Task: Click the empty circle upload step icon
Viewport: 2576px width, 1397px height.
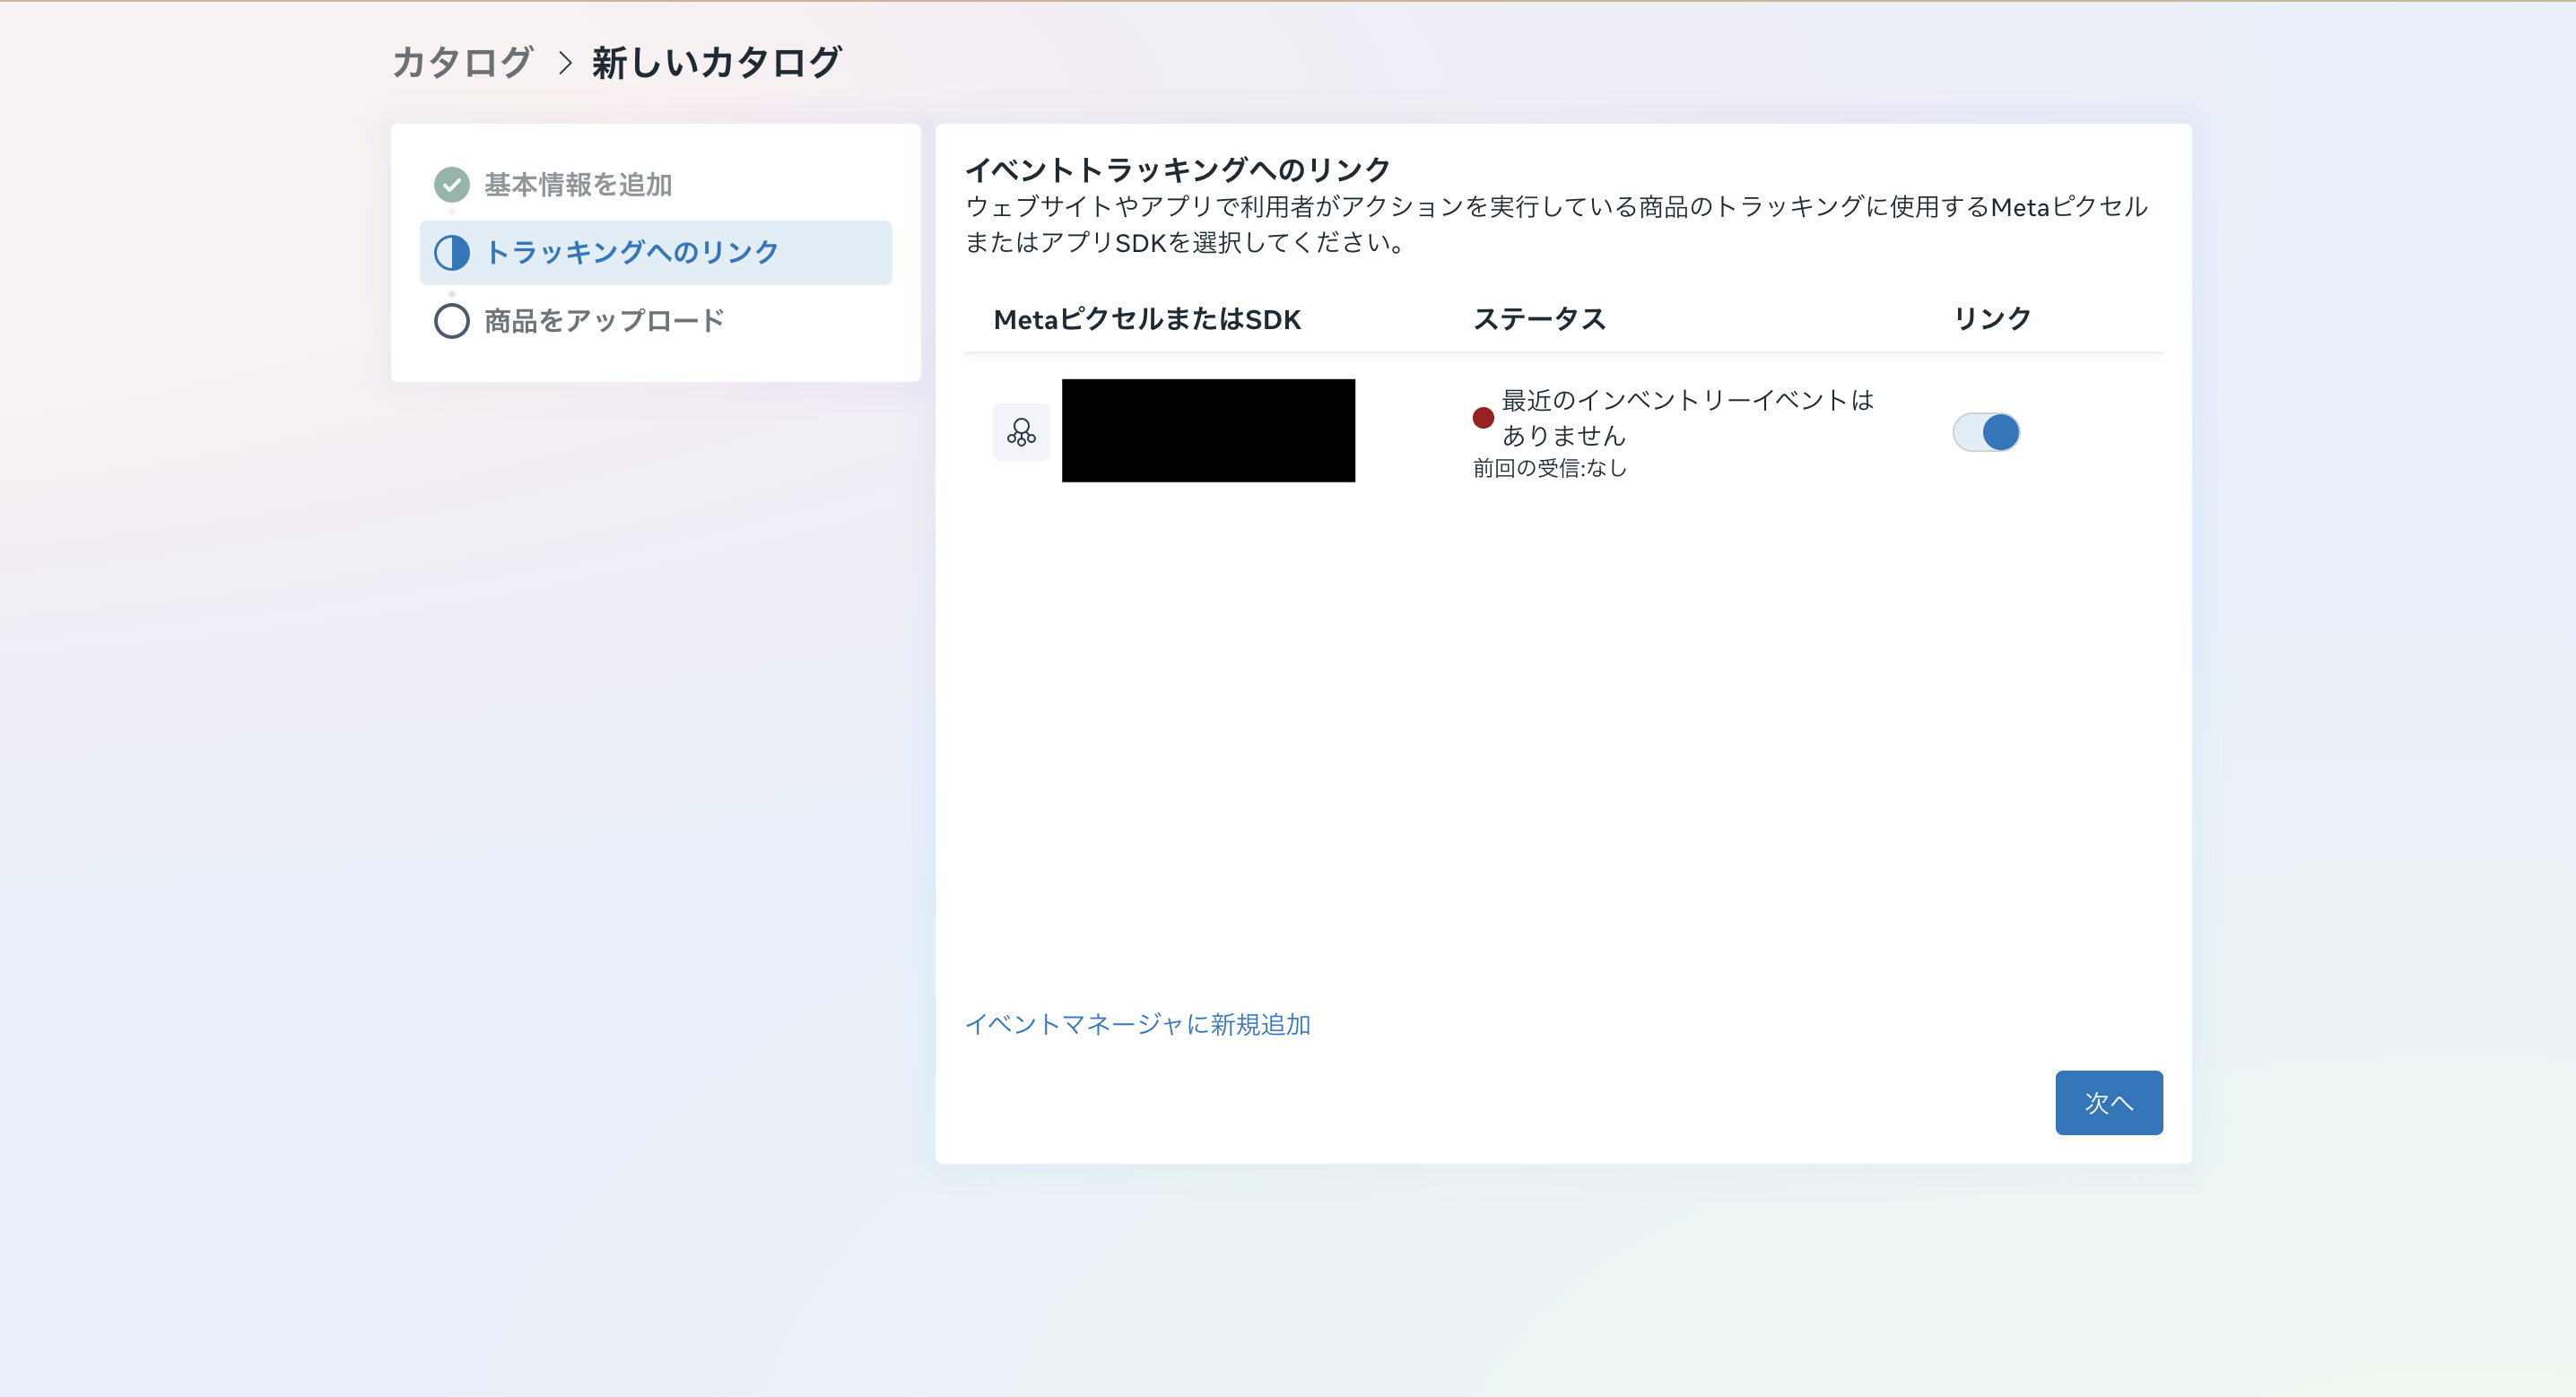Action: 451,321
